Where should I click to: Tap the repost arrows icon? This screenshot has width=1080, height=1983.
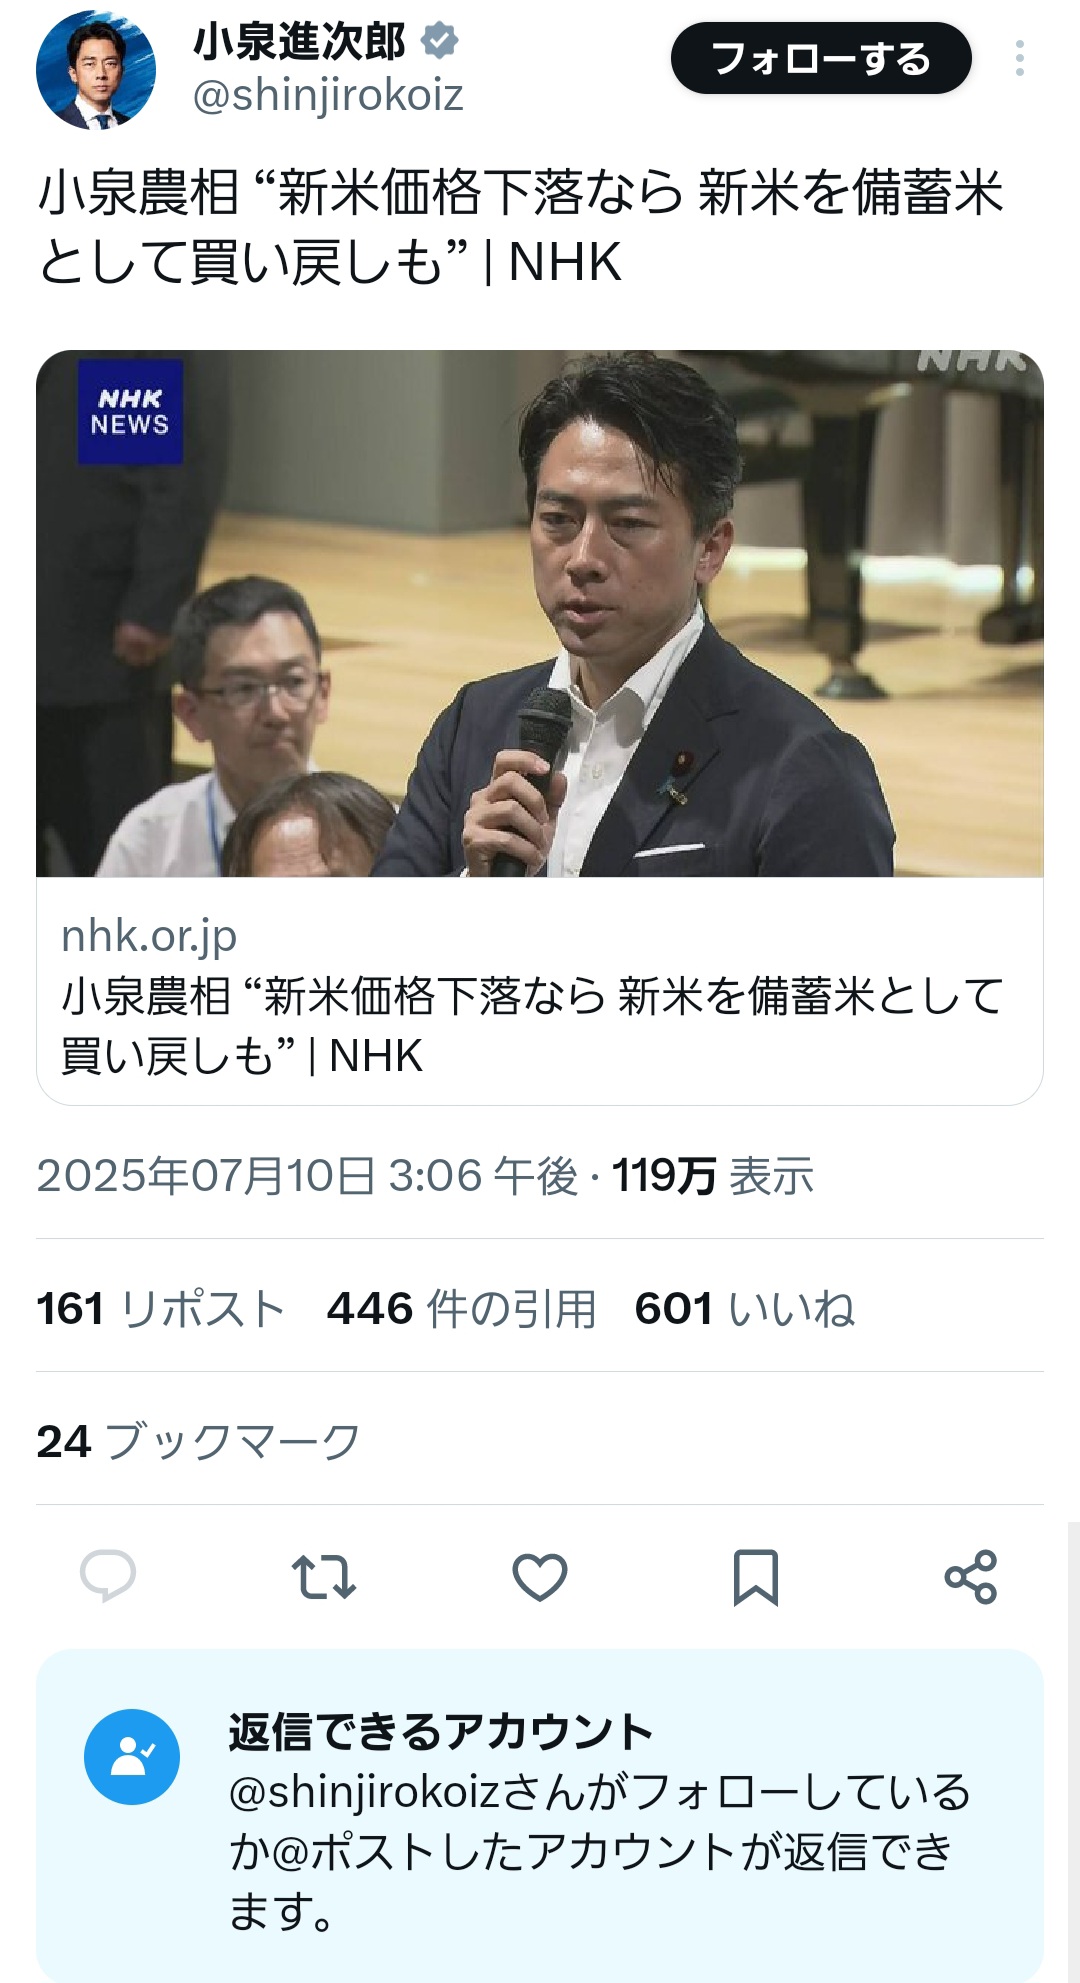(x=323, y=1577)
